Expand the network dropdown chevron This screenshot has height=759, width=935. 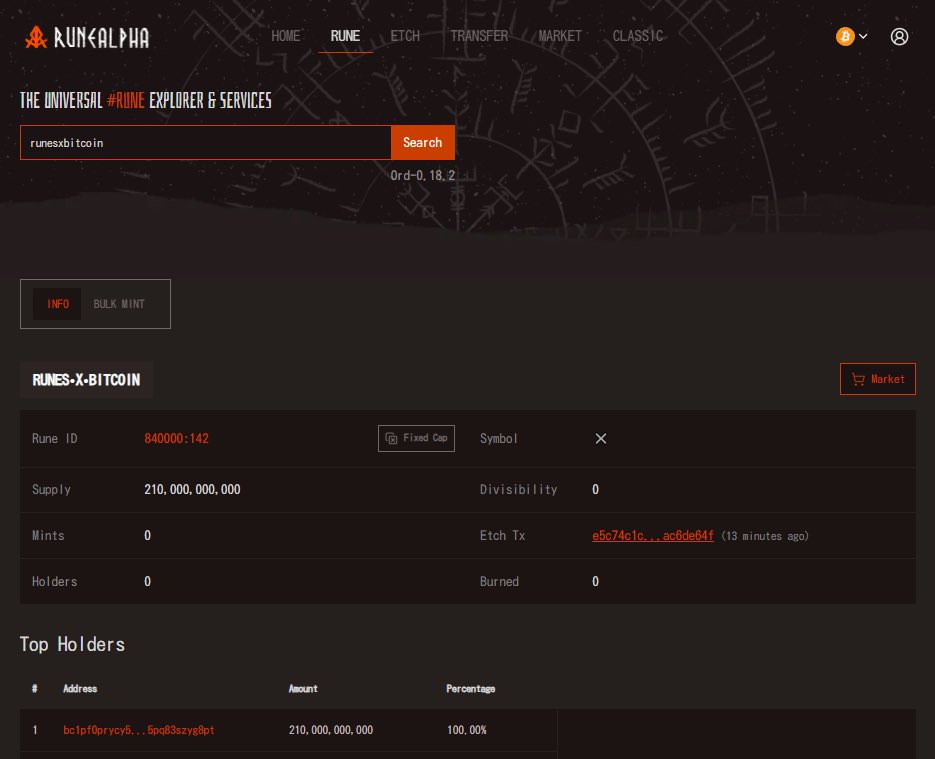[x=863, y=36]
